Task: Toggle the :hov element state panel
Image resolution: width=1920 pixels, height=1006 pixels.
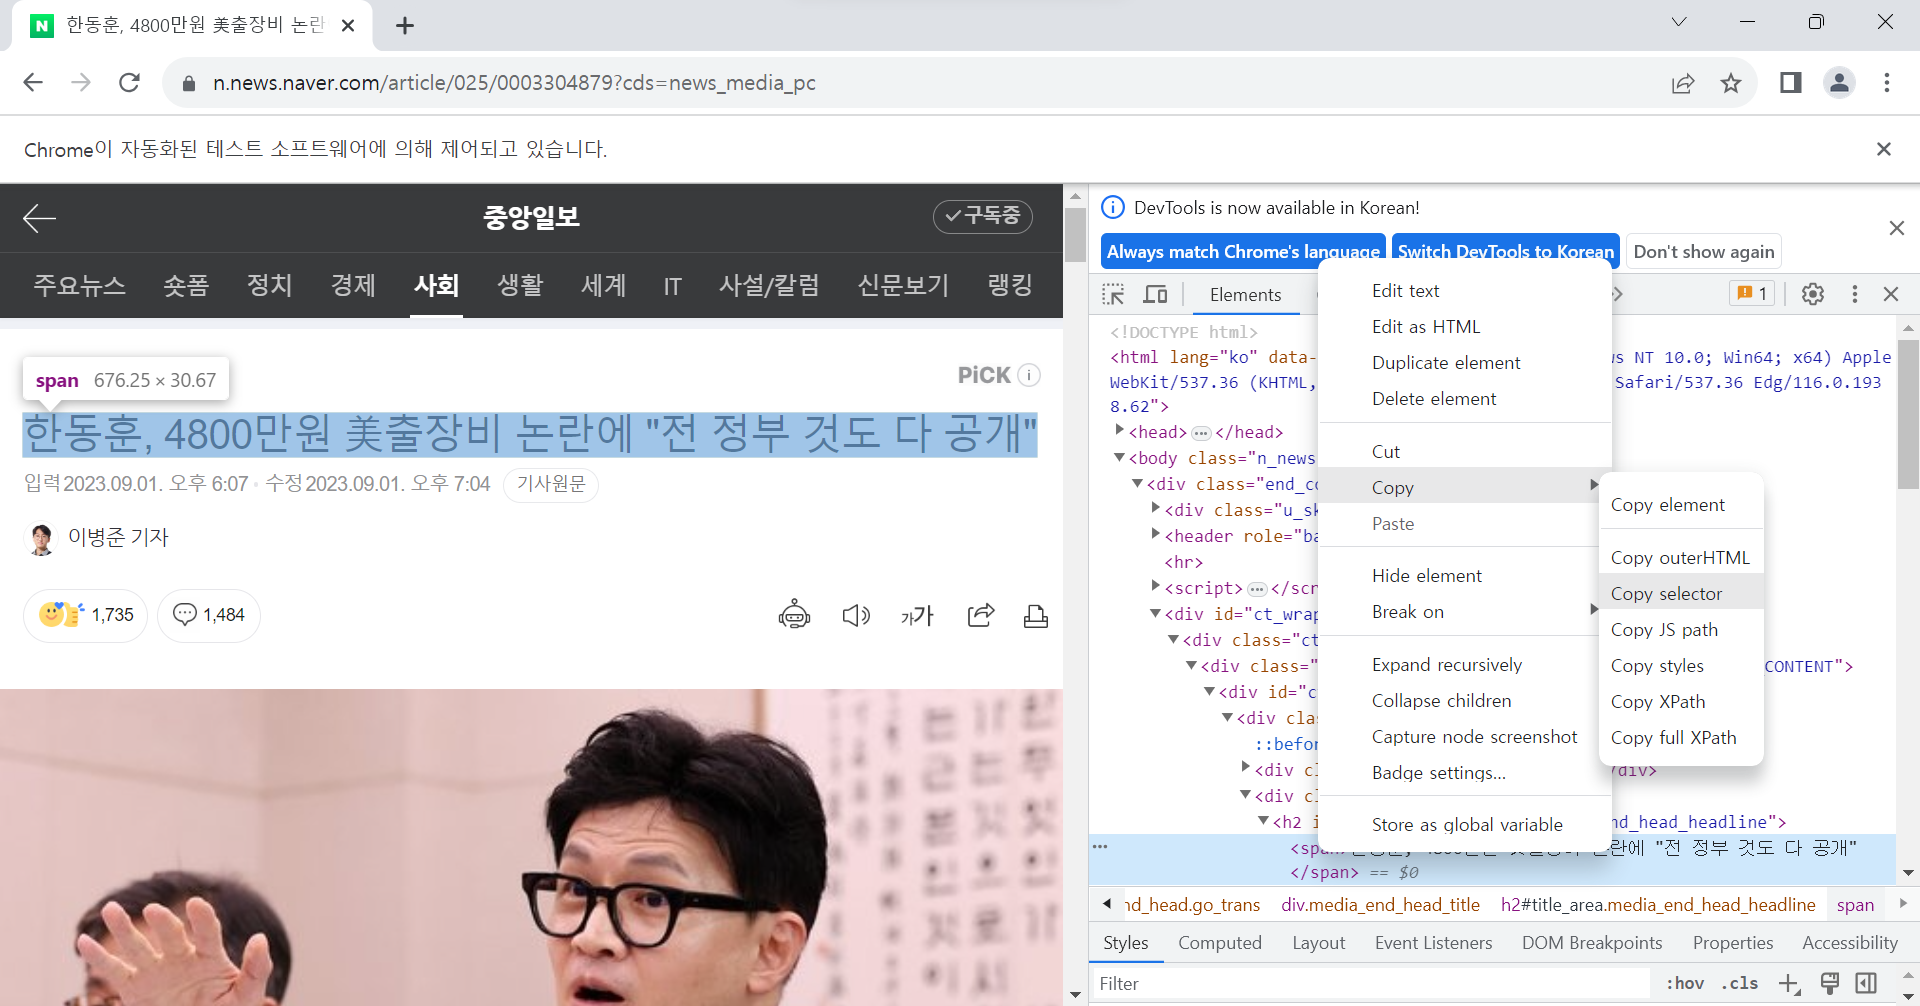Action: (x=1685, y=983)
